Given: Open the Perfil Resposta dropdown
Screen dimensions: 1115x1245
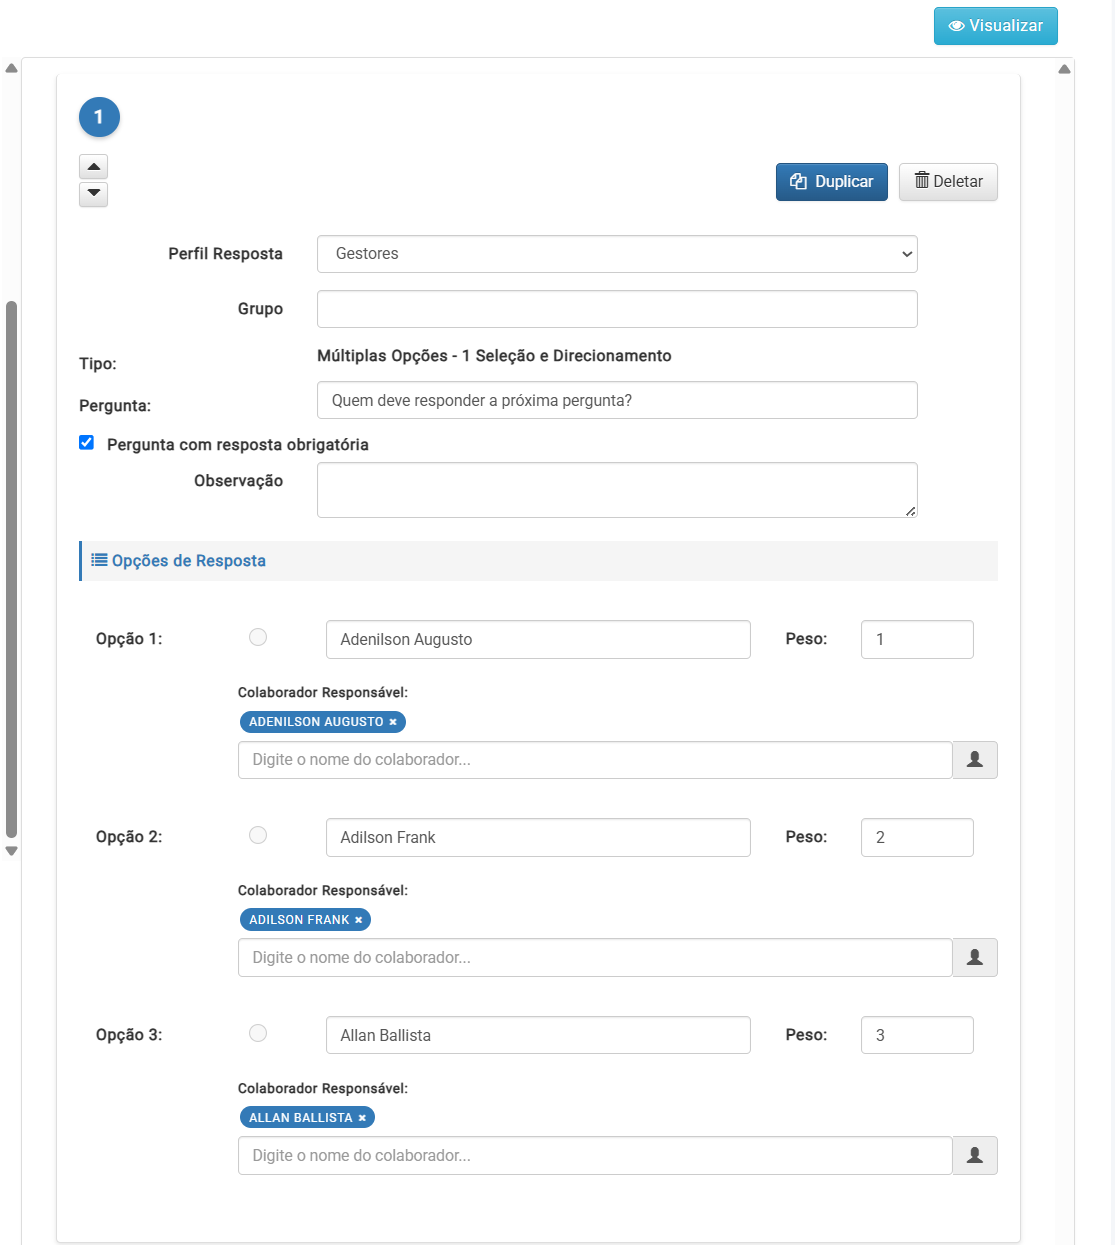Looking at the screenshot, I should pyautogui.click(x=616, y=254).
